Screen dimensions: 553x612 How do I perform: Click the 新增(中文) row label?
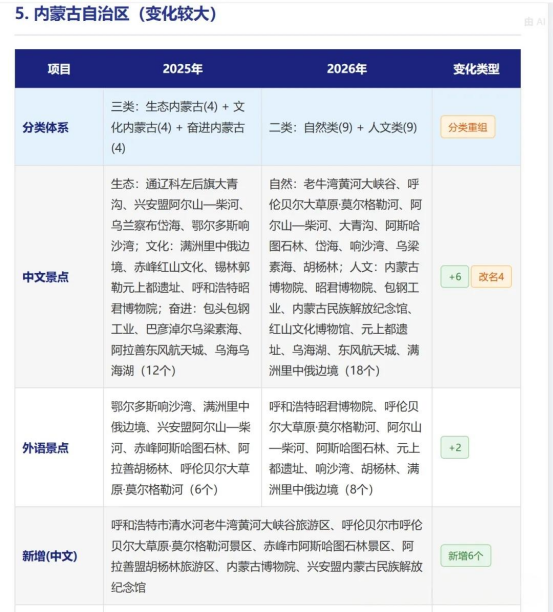tap(50, 556)
